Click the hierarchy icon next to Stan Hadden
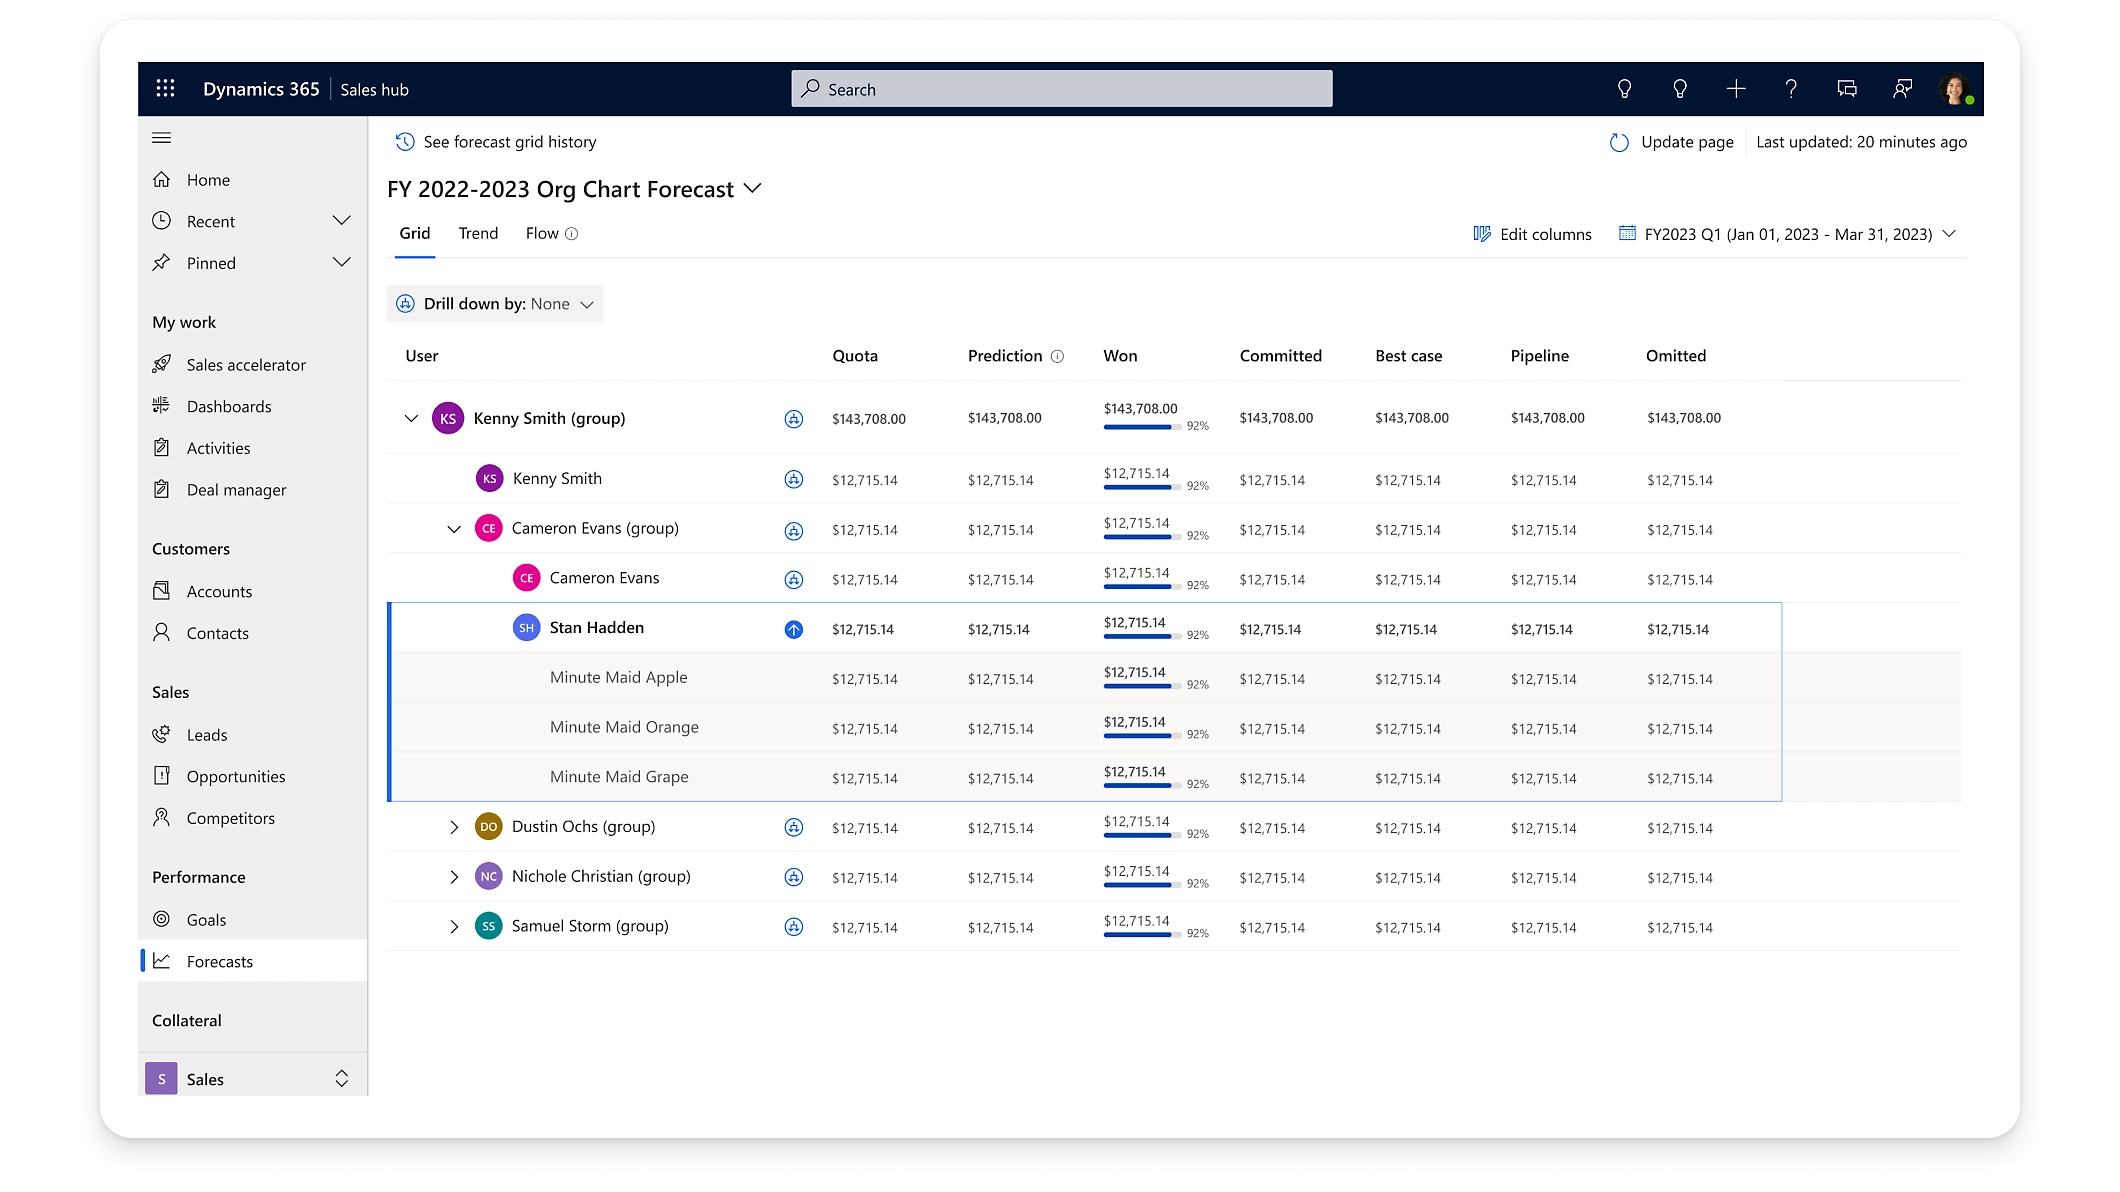This screenshot has width=2120, height=1192. click(x=793, y=629)
